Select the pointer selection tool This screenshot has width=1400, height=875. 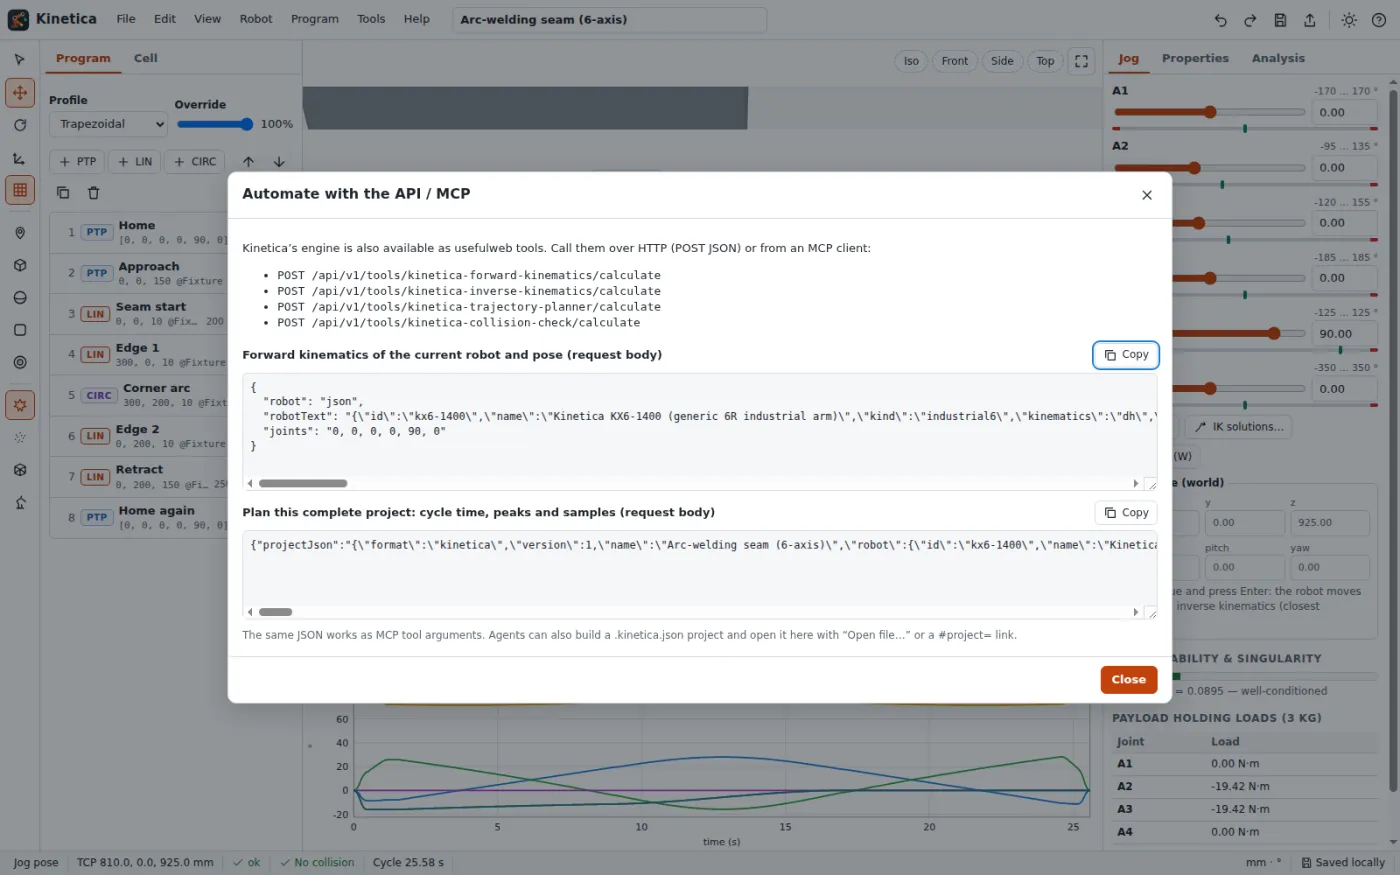click(20, 60)
